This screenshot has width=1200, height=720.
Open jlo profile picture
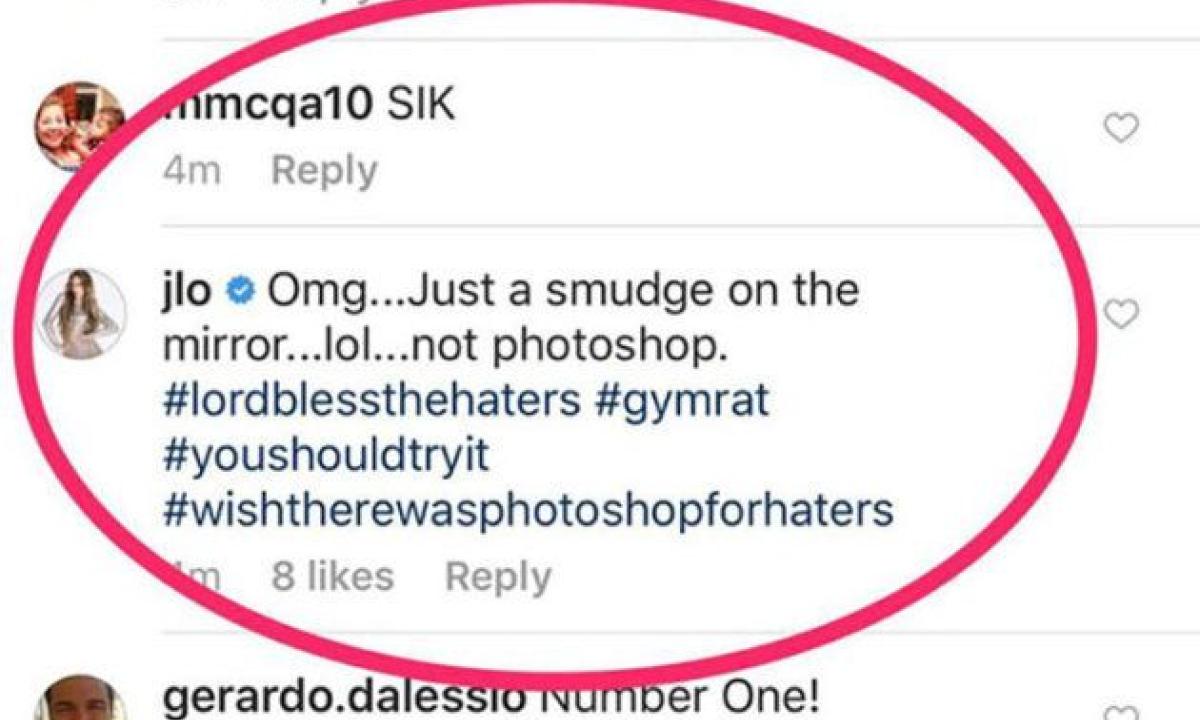(x=82, y=313)
